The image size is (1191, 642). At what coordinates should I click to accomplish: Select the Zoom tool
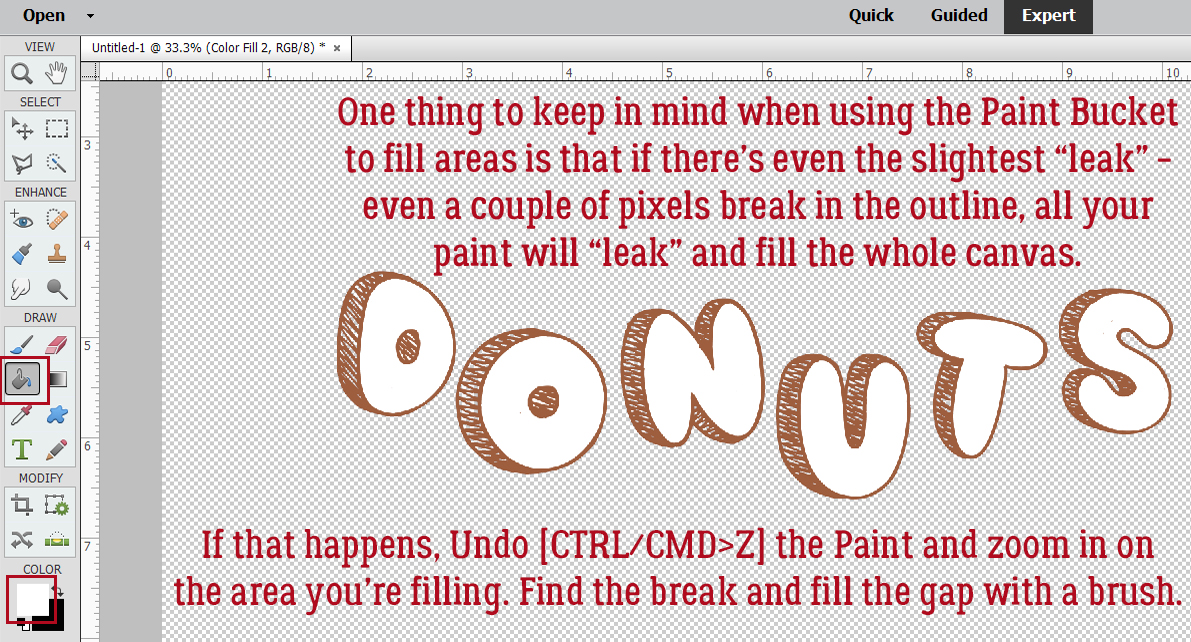click(x=22, y=73)
